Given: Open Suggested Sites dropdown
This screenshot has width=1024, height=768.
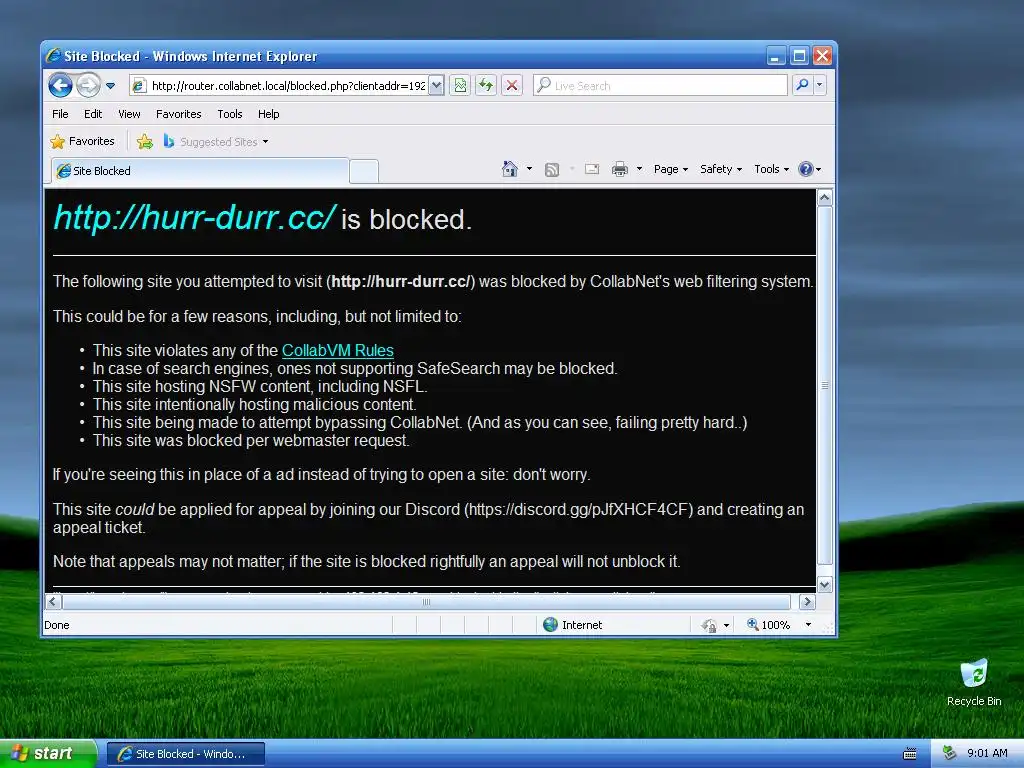Looking at the screenshot, I should [216, 142].
